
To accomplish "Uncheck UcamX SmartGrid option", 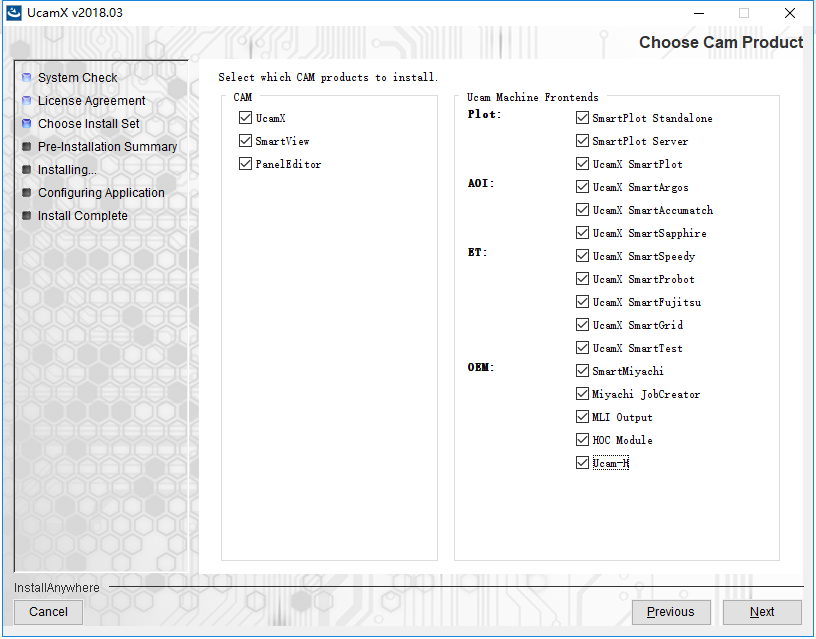I will 582,325.
